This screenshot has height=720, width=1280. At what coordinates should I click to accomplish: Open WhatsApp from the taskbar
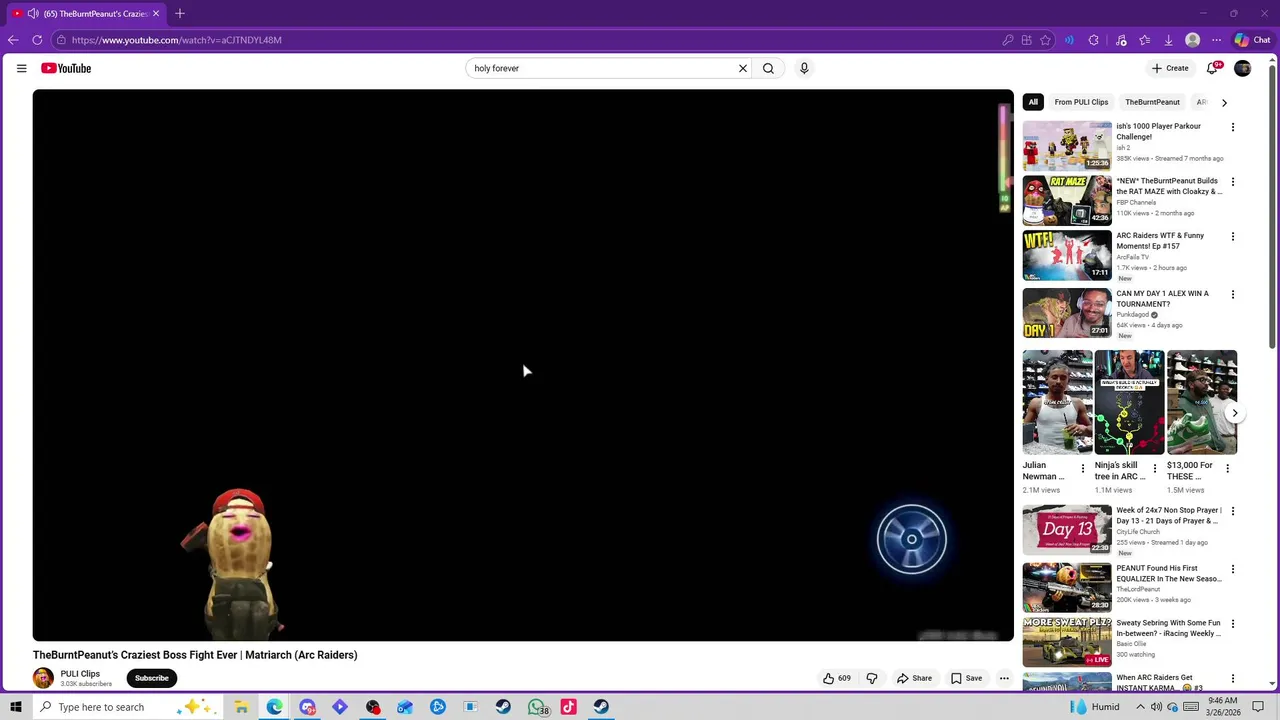click(x=536, y=707)
